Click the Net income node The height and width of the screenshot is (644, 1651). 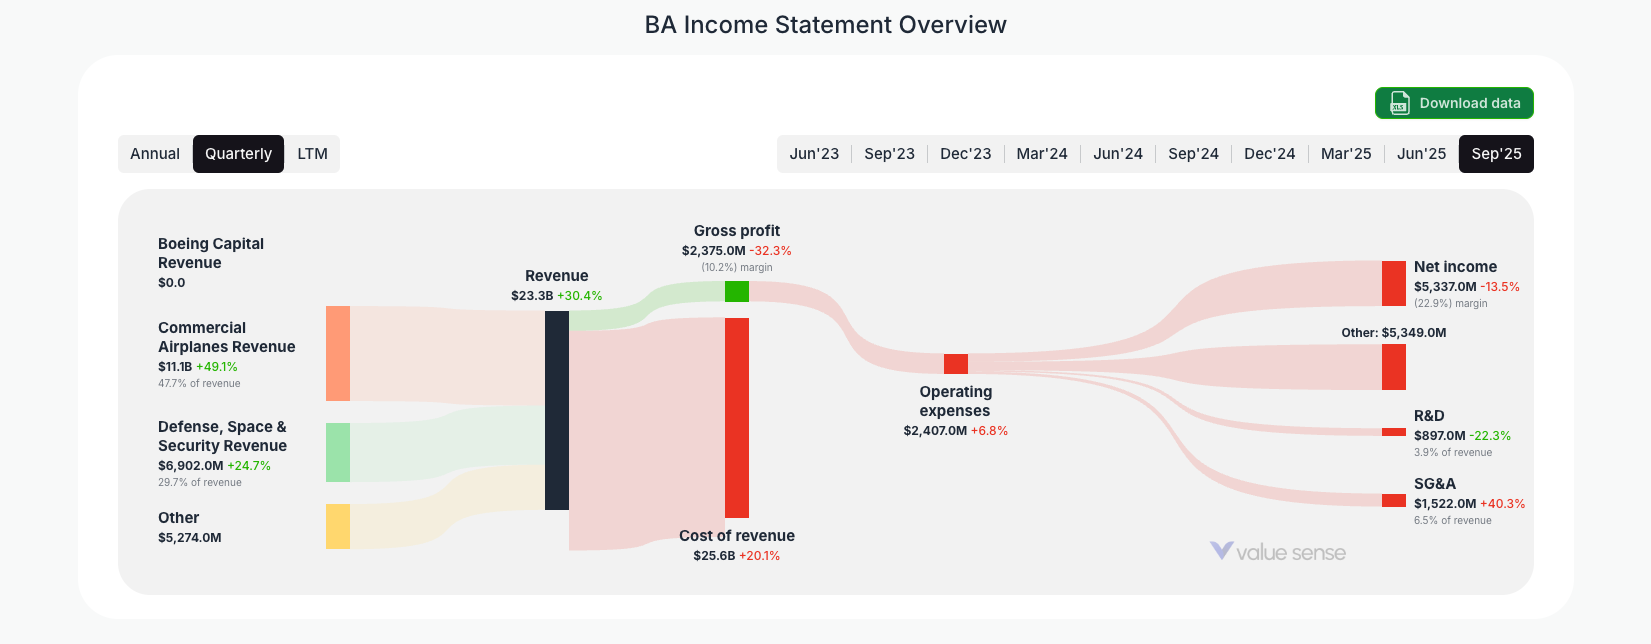(x=1394, y=283)
